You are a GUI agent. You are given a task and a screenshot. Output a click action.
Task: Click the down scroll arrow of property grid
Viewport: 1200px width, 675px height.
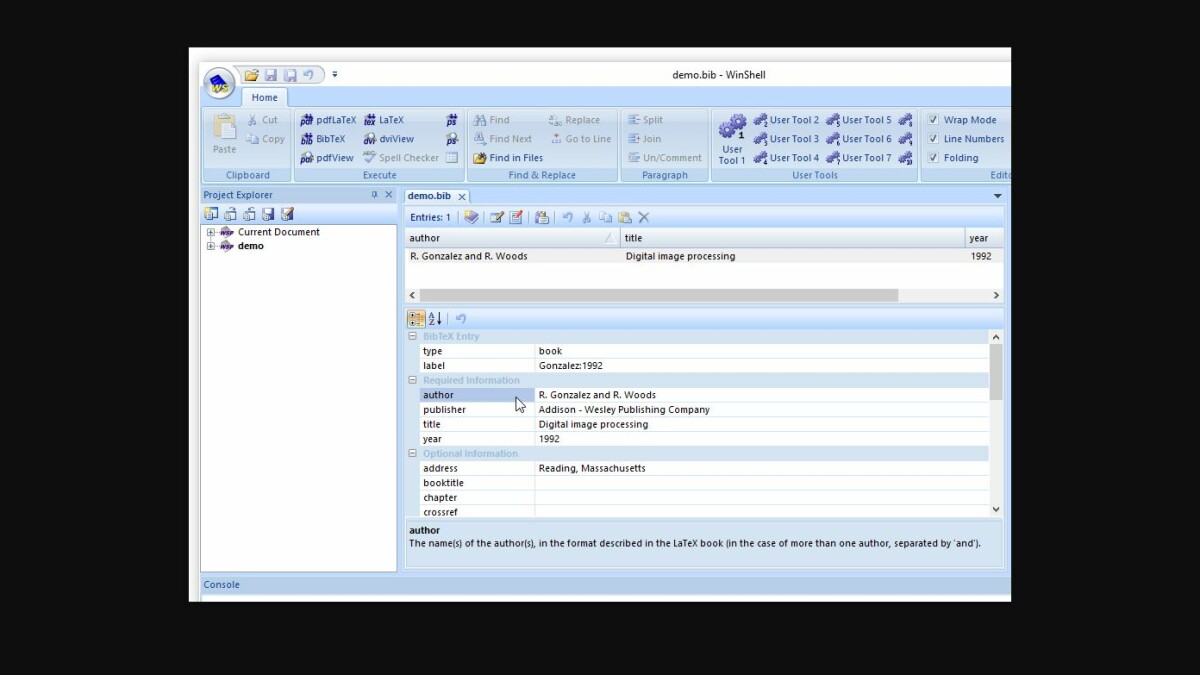pyautogui.click(x=995, y=510)
